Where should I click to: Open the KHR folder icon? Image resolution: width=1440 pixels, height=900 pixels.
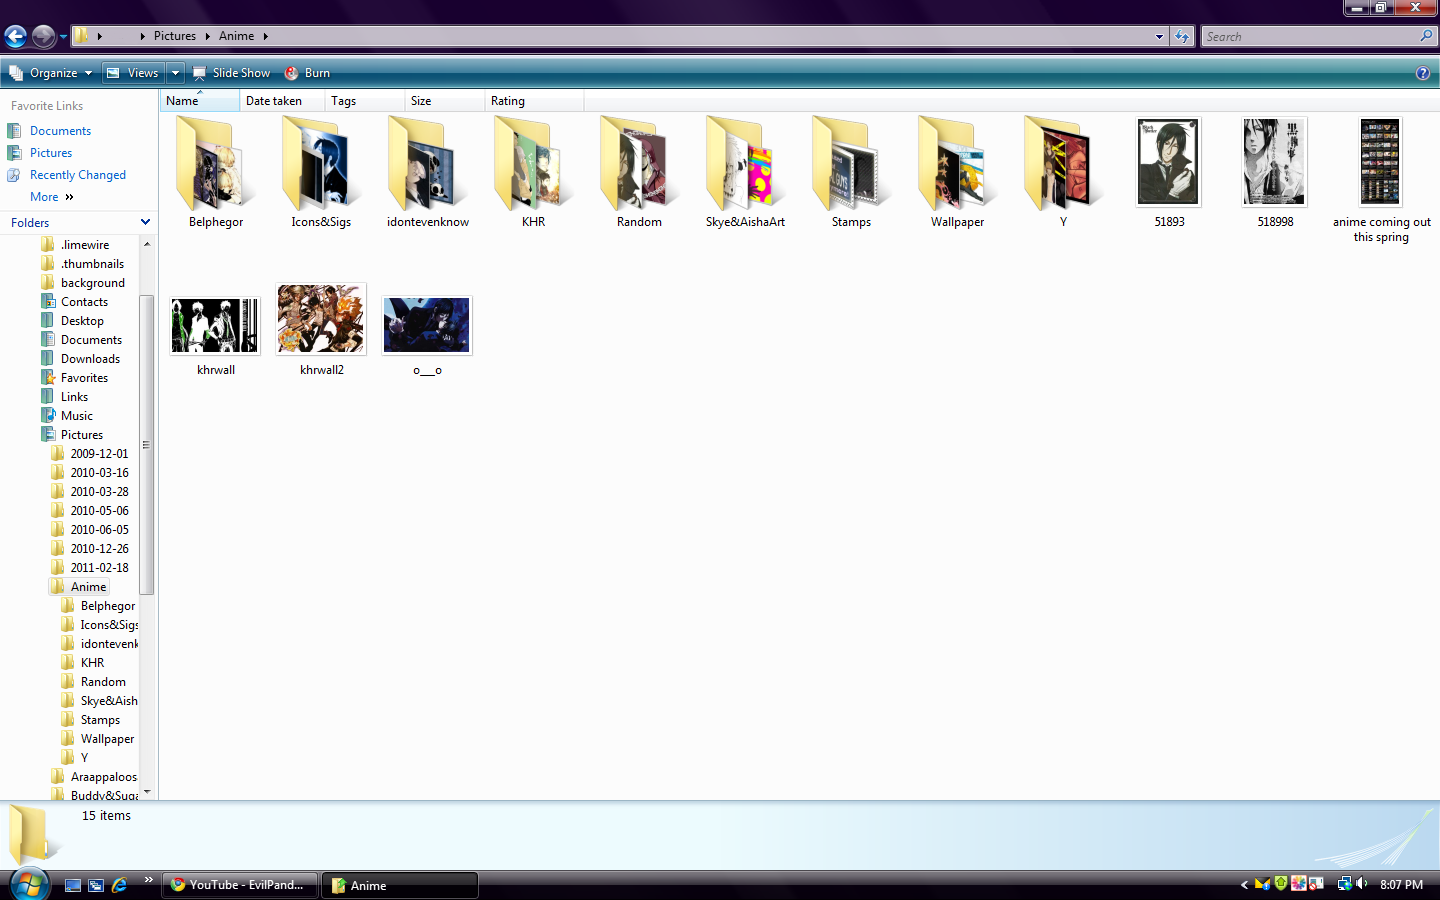(x=533, y=162)
